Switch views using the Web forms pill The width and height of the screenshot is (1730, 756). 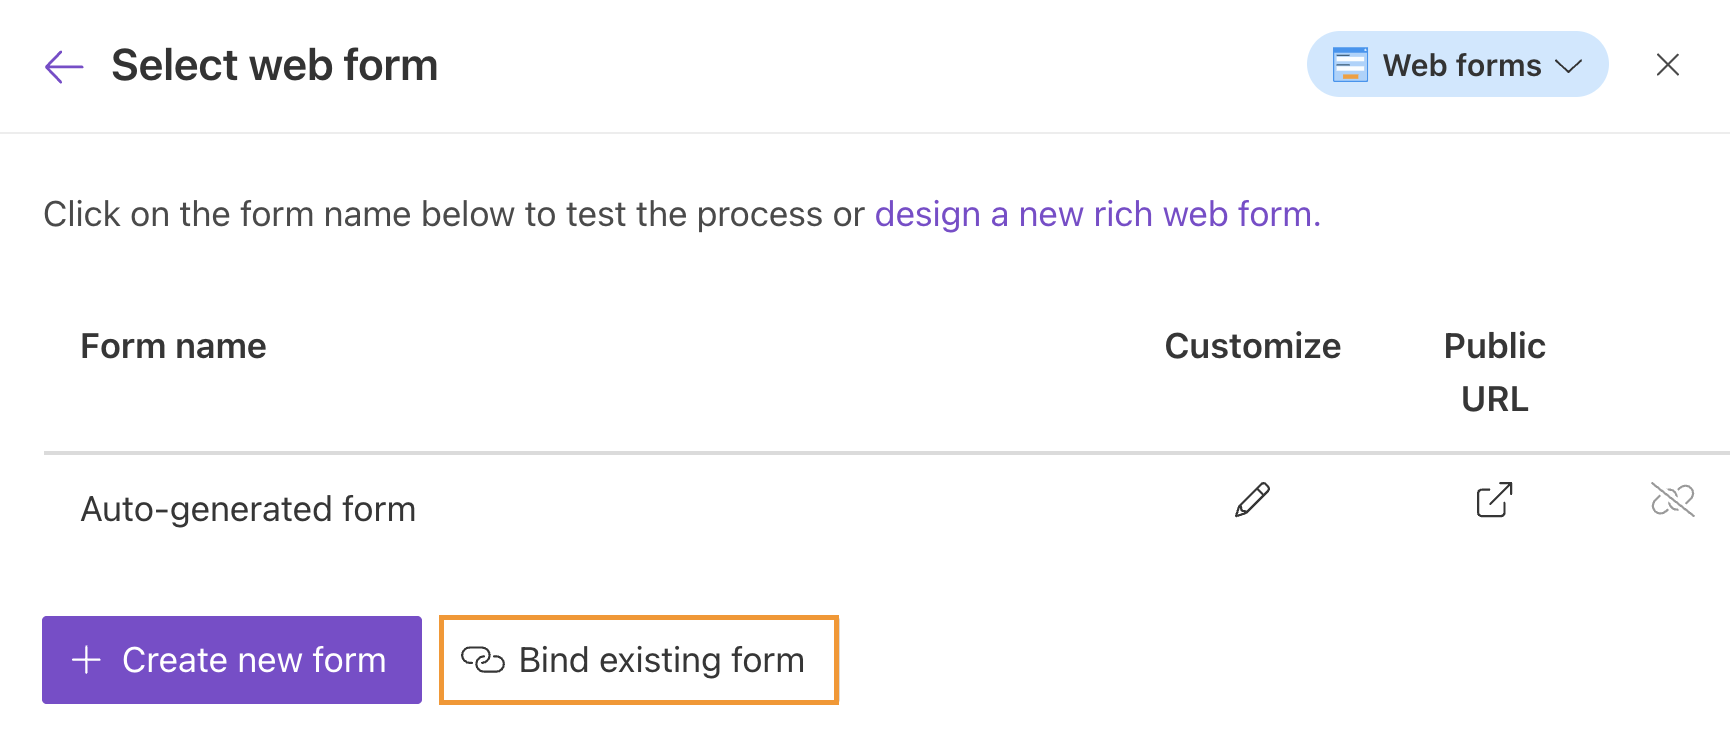point(1457,64)
